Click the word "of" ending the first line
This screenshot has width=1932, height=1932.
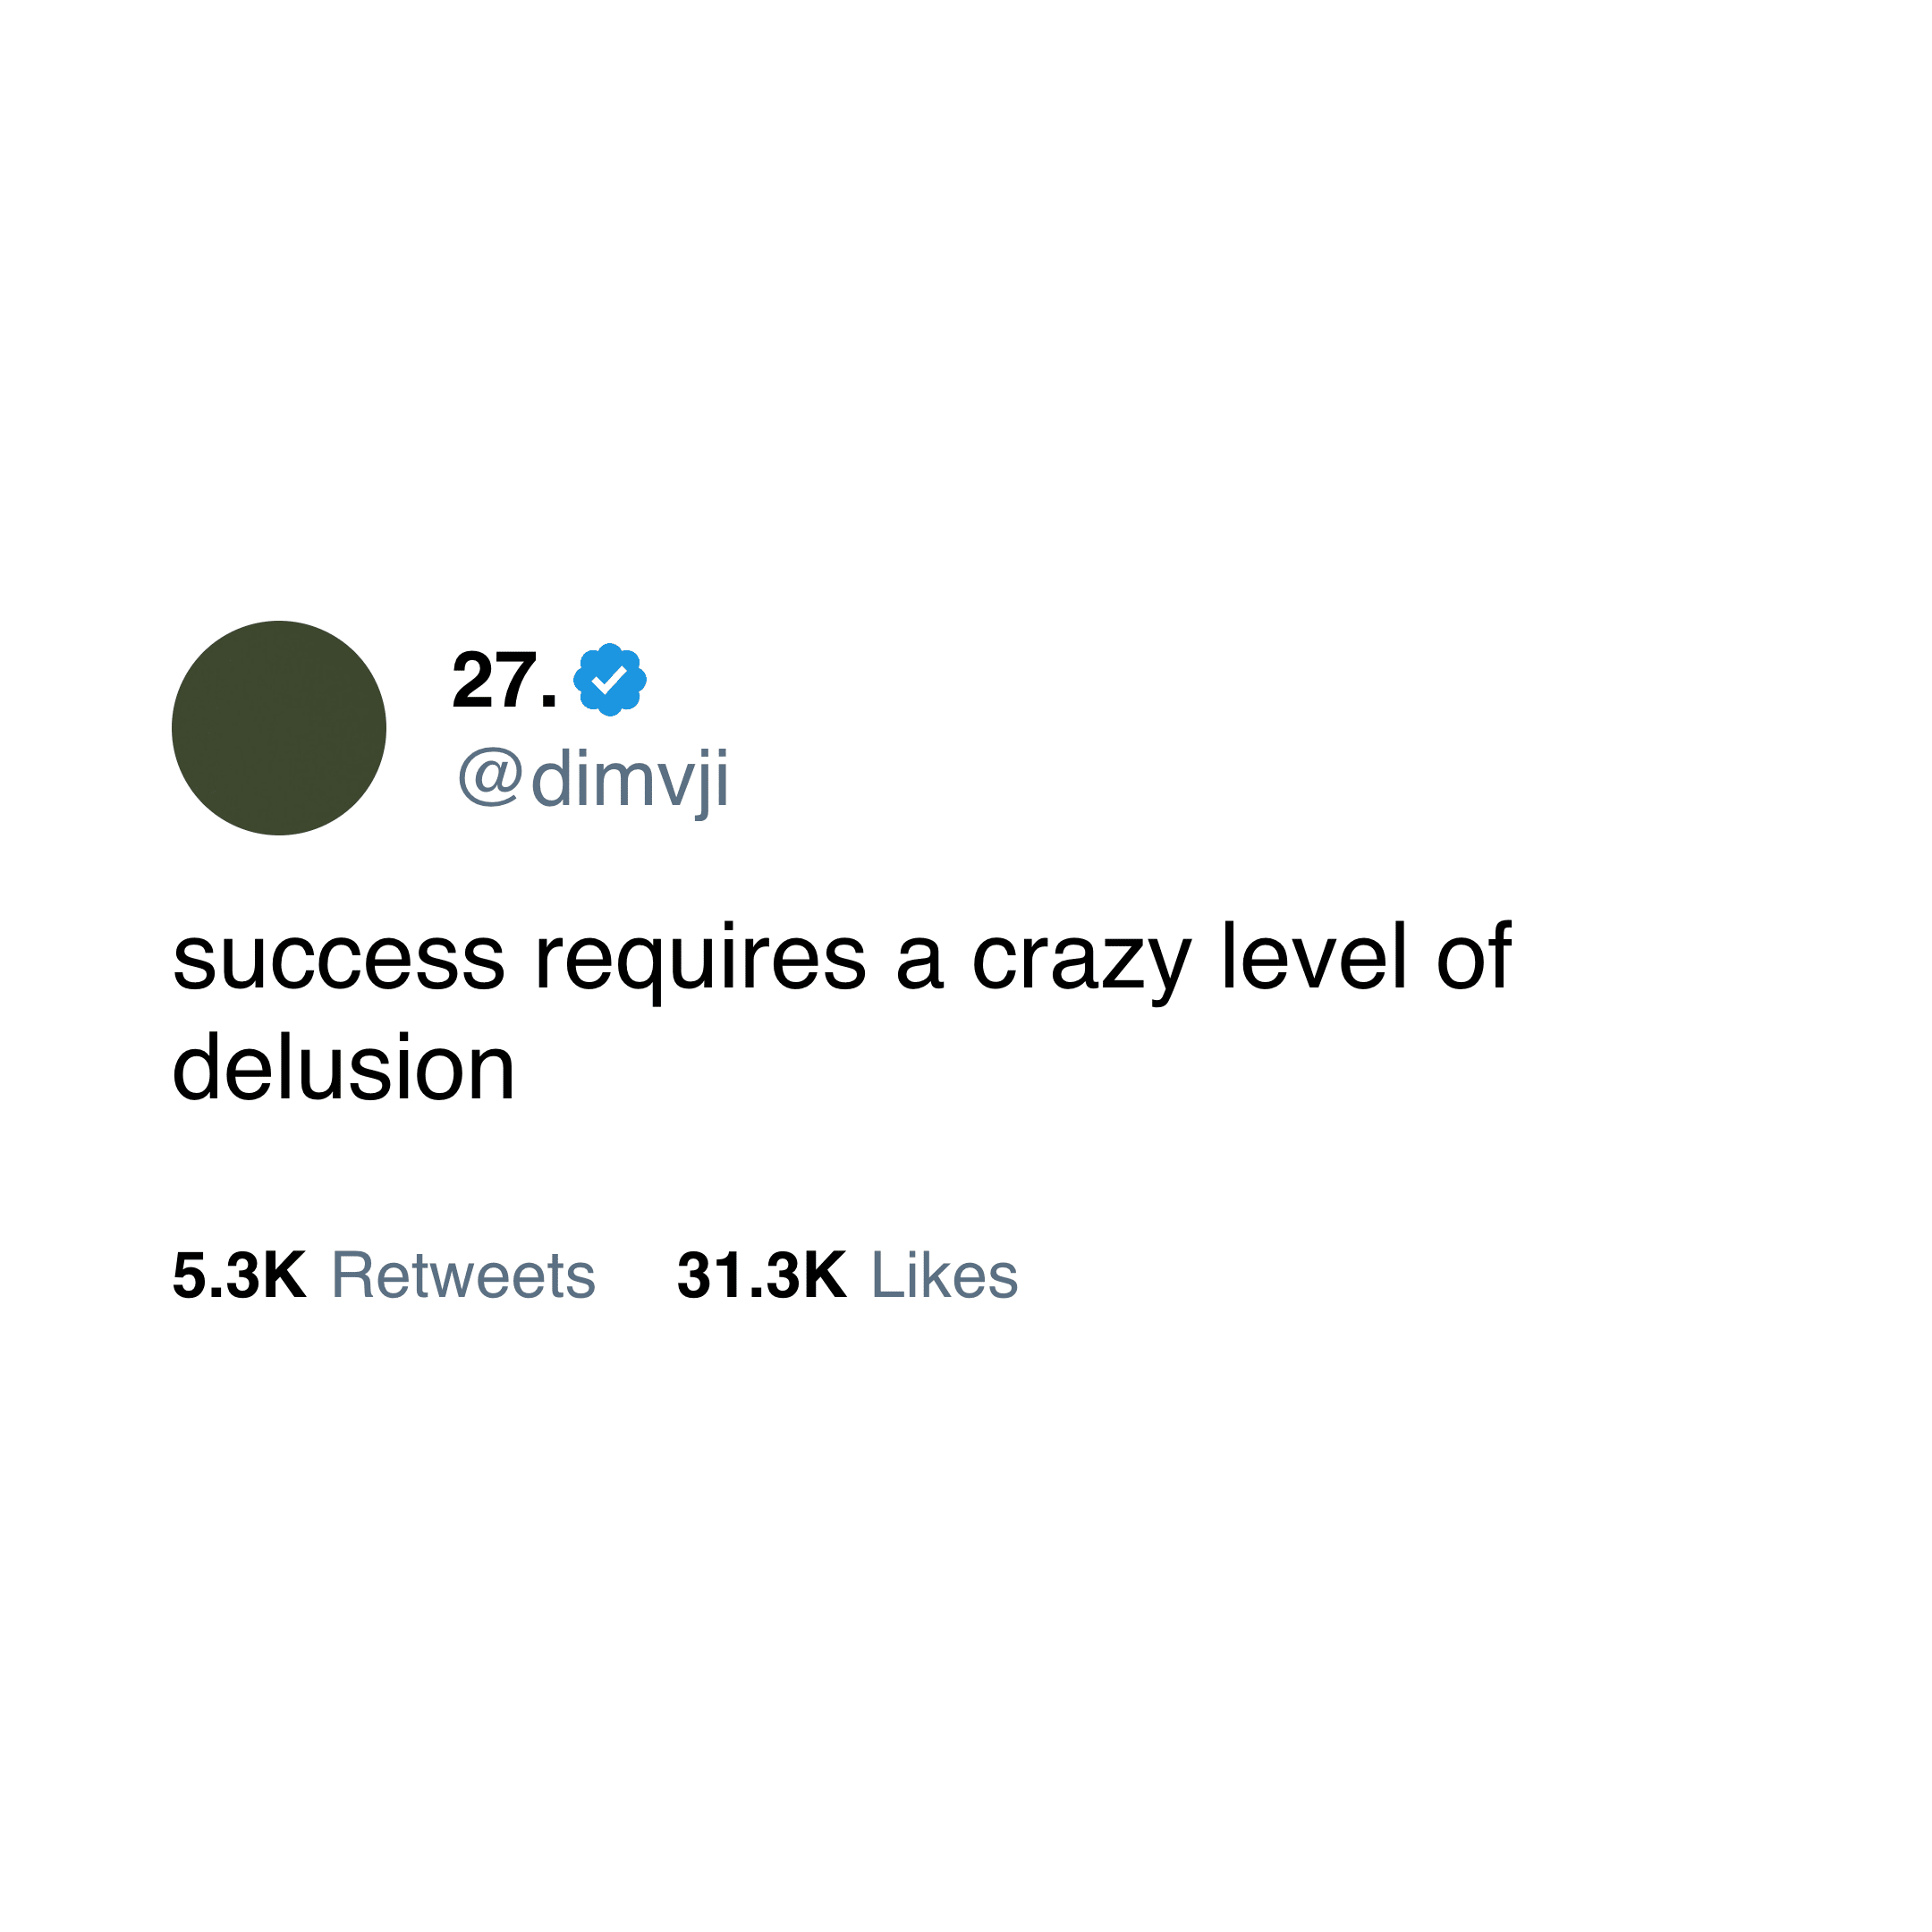(x=1473, y=958)
